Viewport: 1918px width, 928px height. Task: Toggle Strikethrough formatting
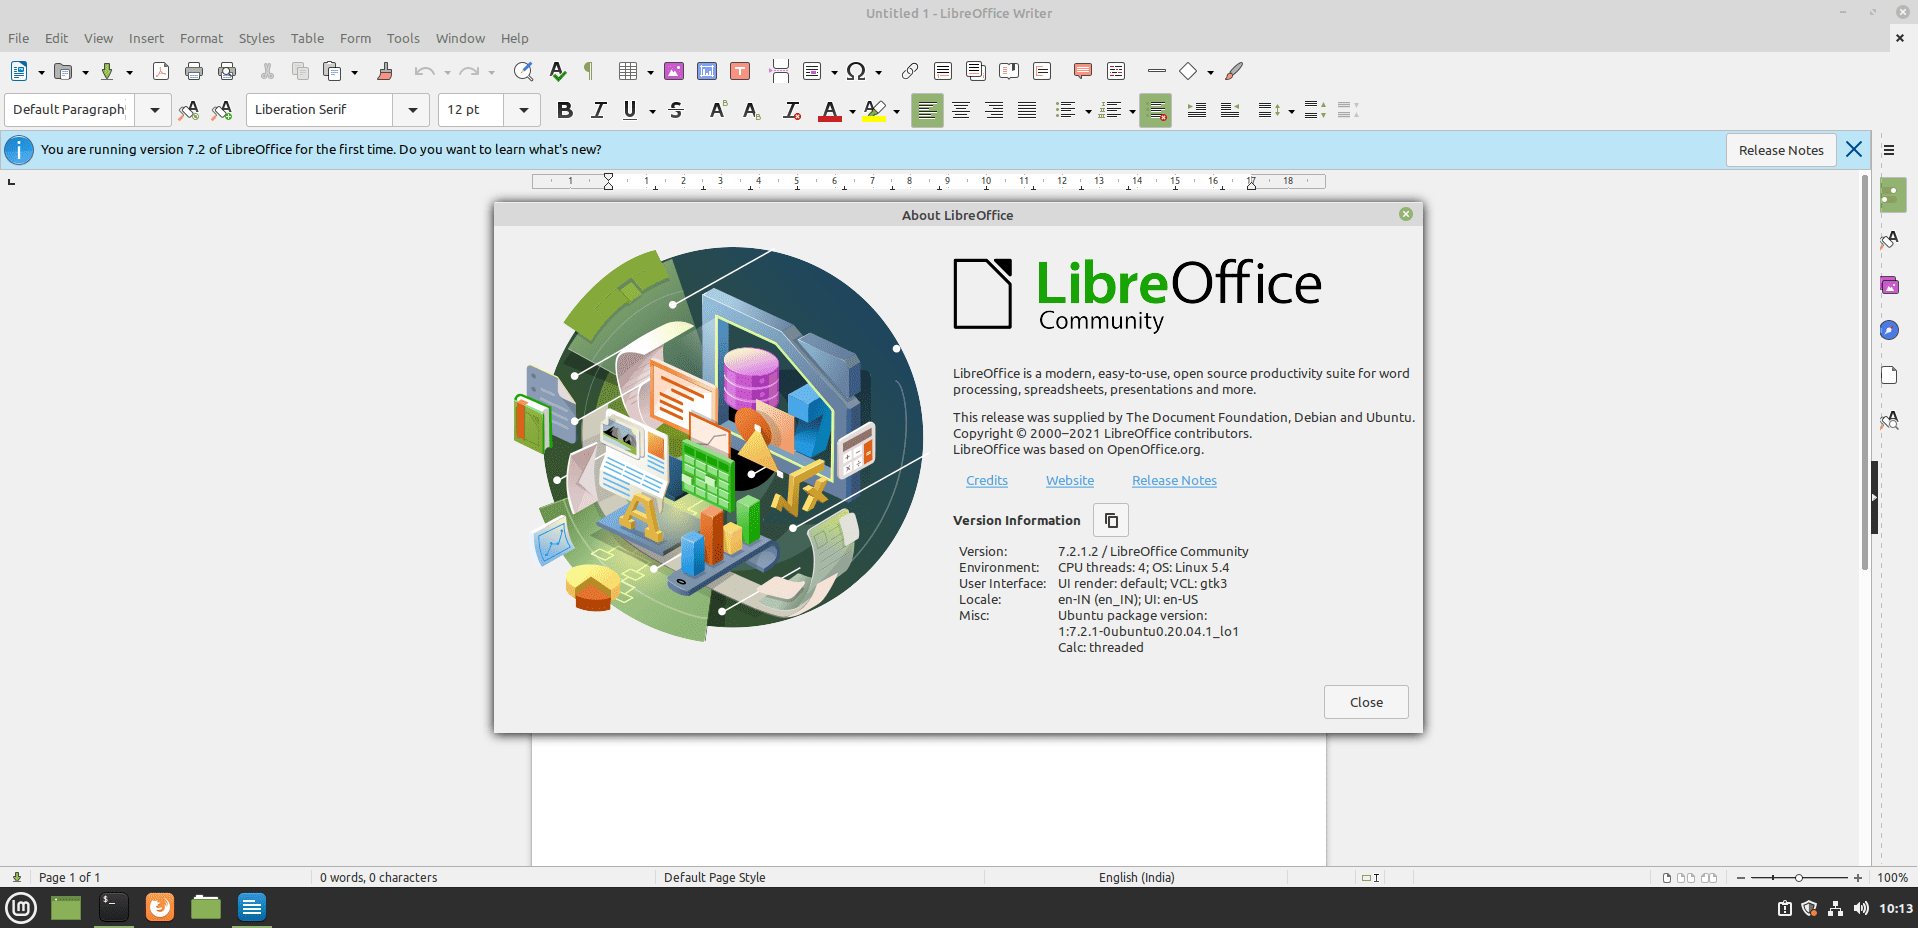676,110
